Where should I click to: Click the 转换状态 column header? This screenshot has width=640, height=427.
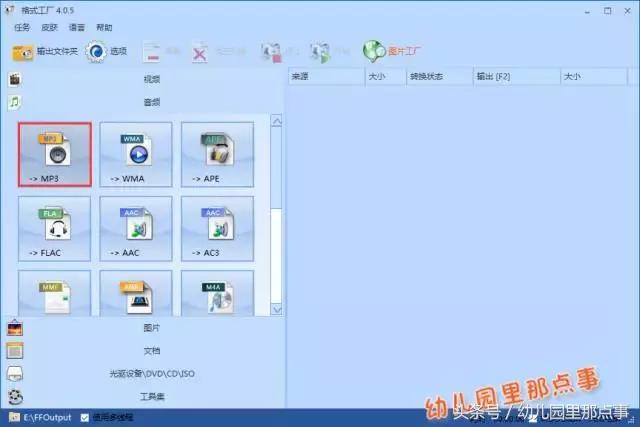point(440,76)
